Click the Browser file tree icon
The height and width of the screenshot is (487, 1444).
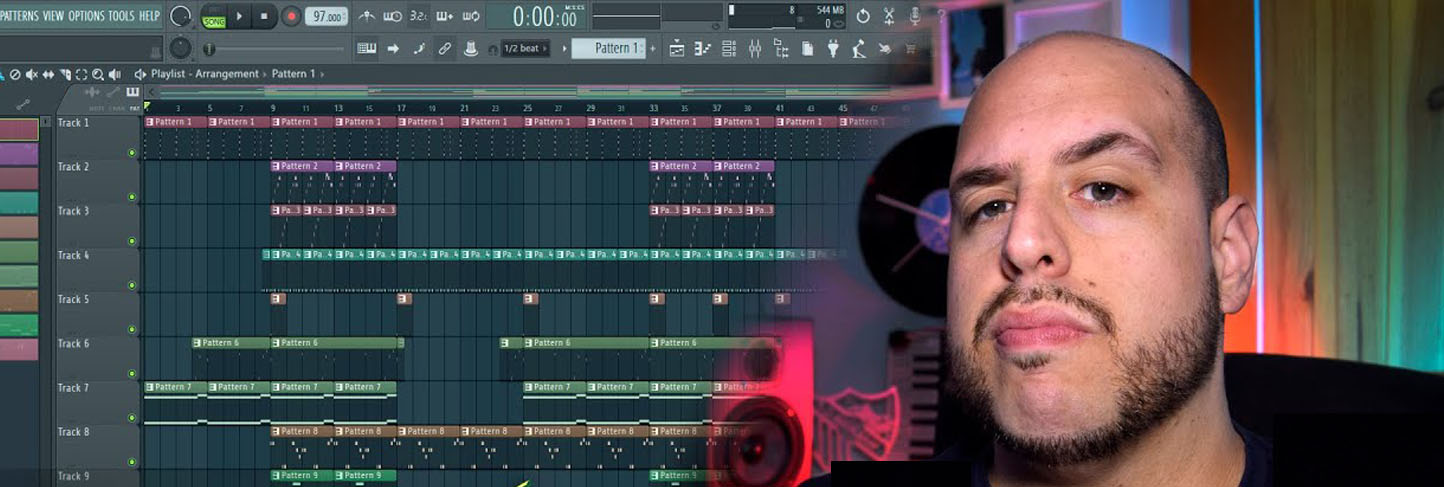tap(781, 48)
